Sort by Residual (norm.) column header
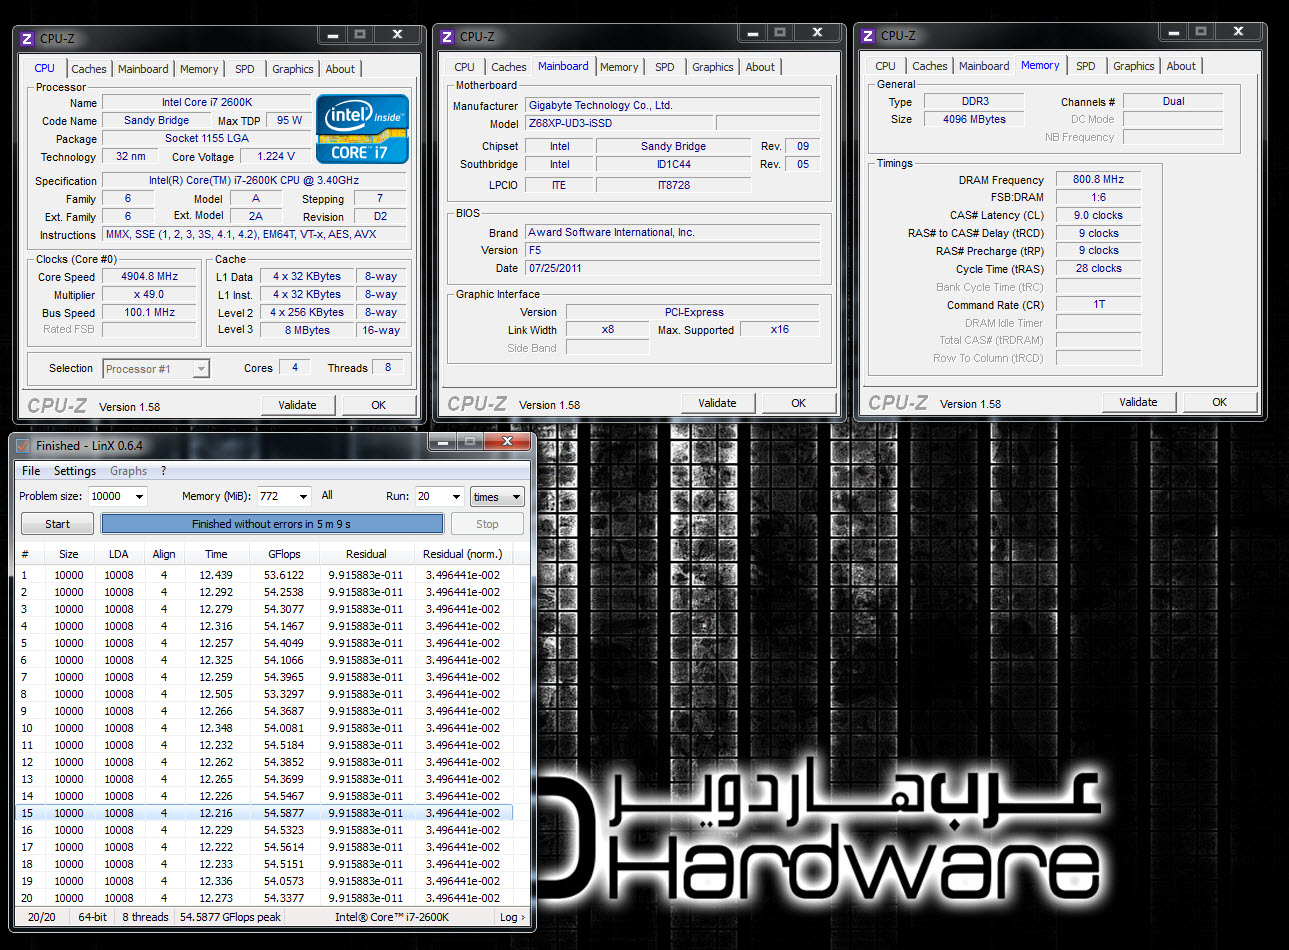 (462, 554)
